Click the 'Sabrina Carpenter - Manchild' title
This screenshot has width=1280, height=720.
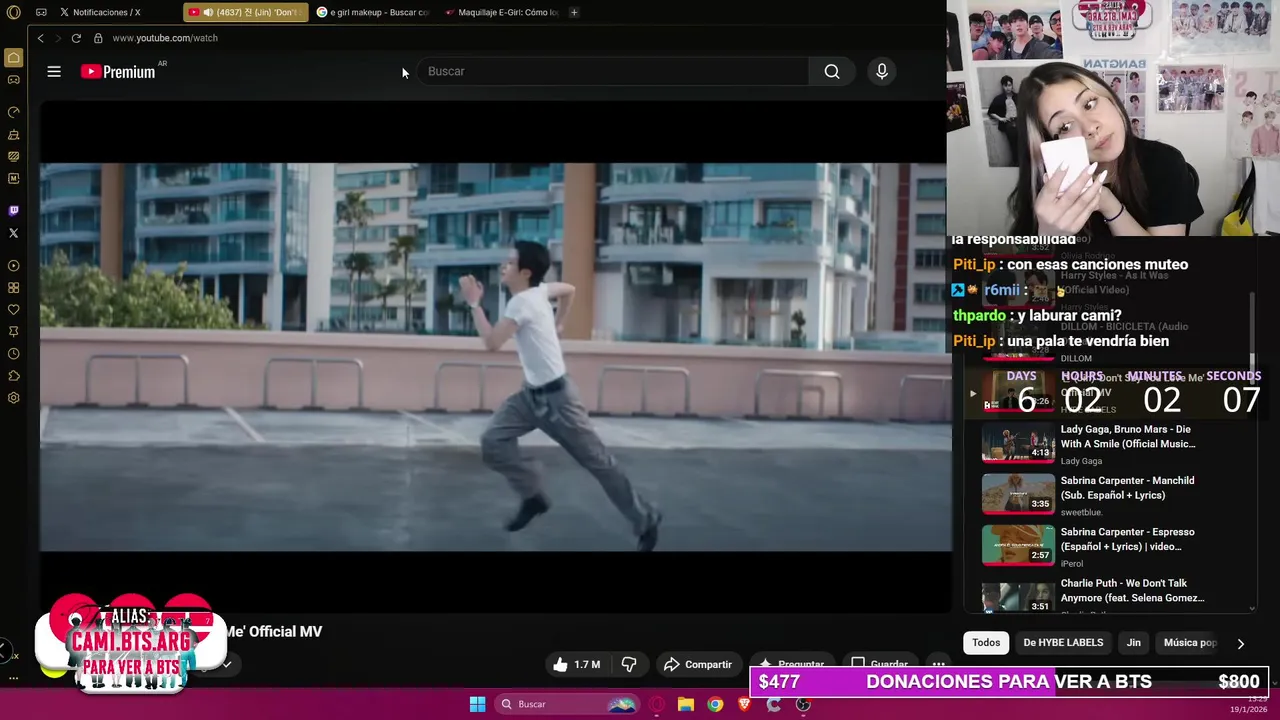tap(1127, 488)
